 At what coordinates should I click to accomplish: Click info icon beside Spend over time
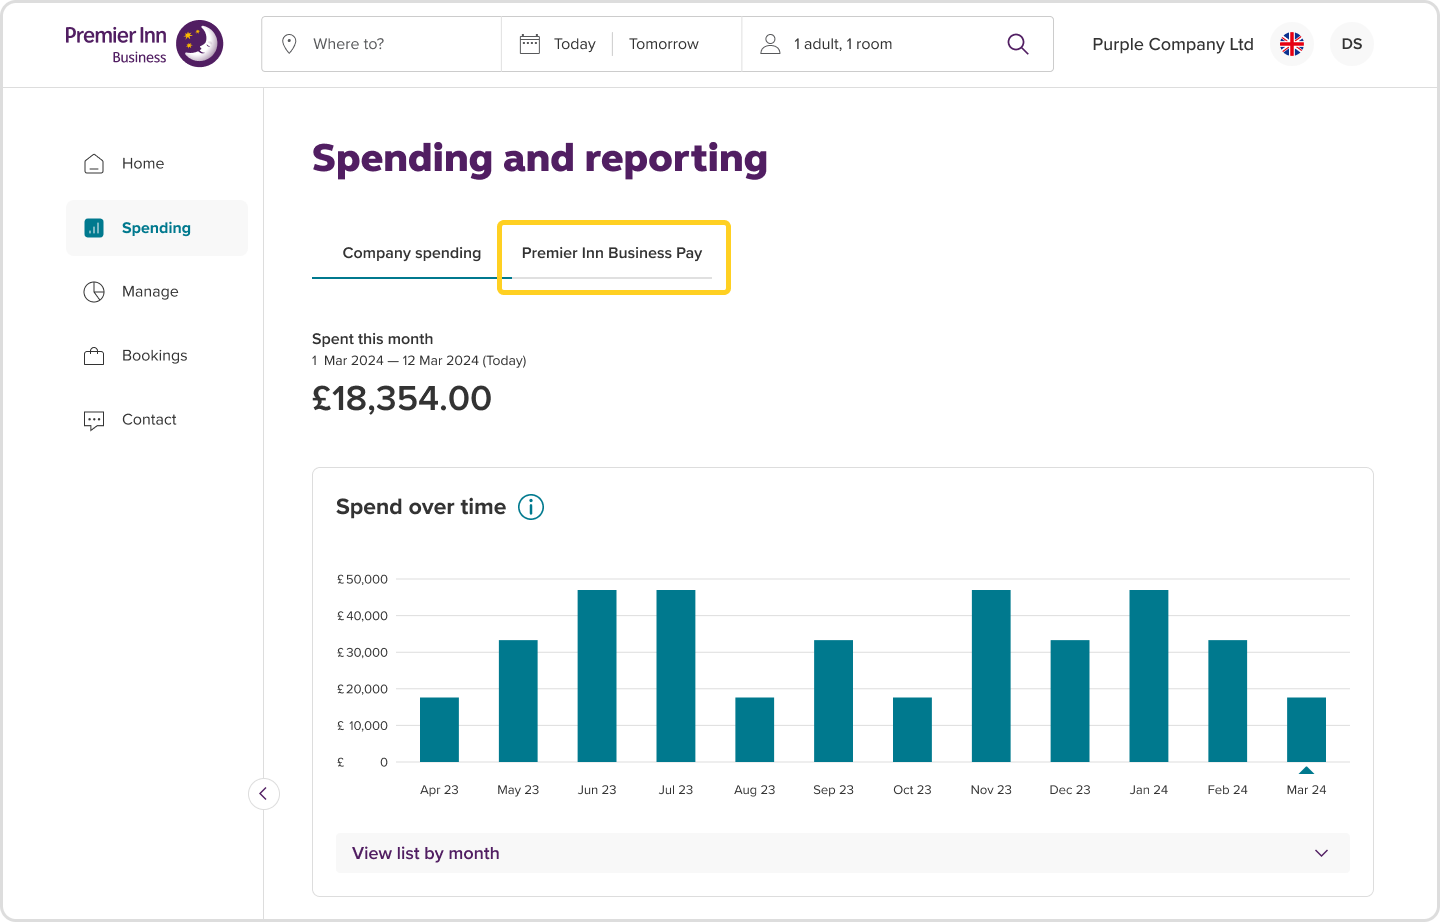531,507
